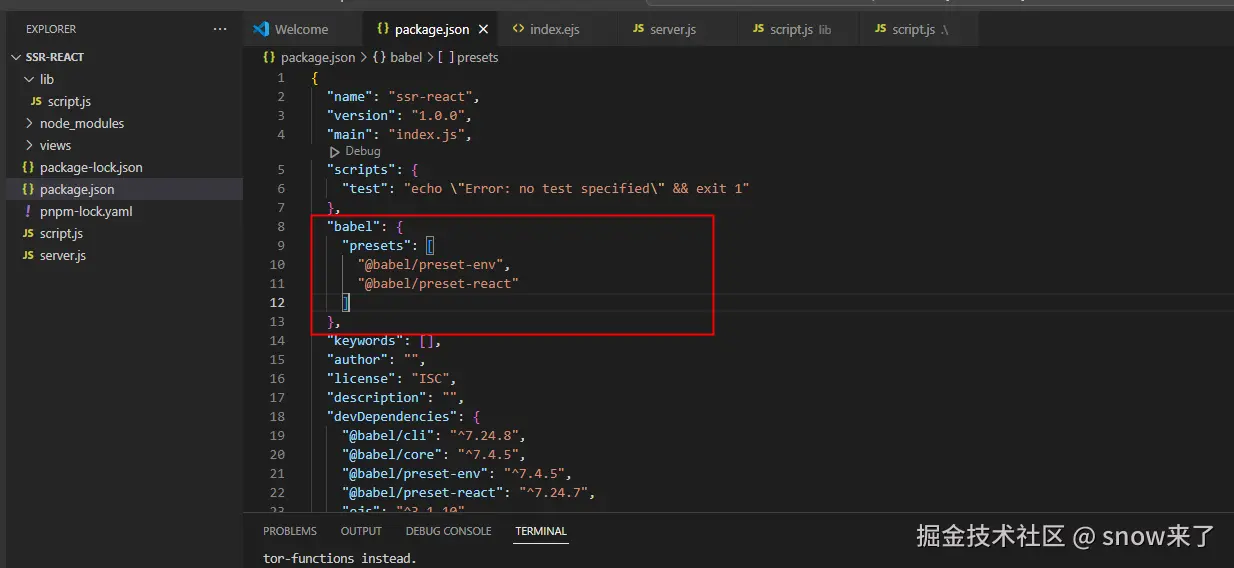Open pnpm-lock.yaml file
Image resolution: width=1234 pixels, height=568 pixels.
click(86, 211)
